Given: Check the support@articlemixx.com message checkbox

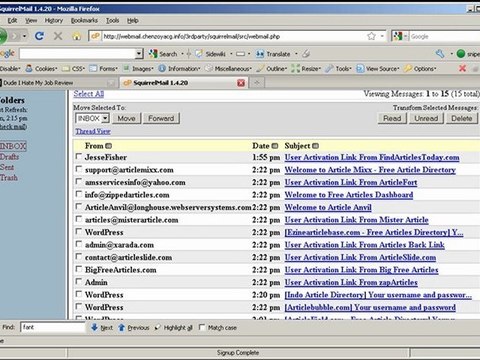Looking at the screenshot, I should click(x=79, y=169).
